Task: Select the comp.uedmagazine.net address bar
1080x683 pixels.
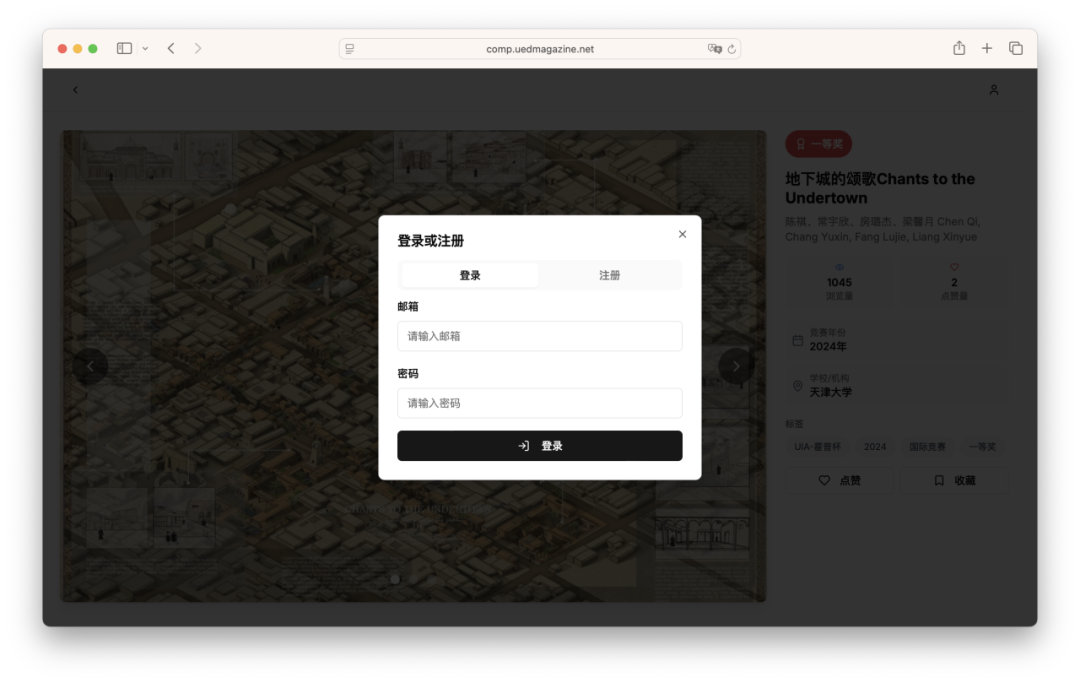Action: [x=539, y=49]
